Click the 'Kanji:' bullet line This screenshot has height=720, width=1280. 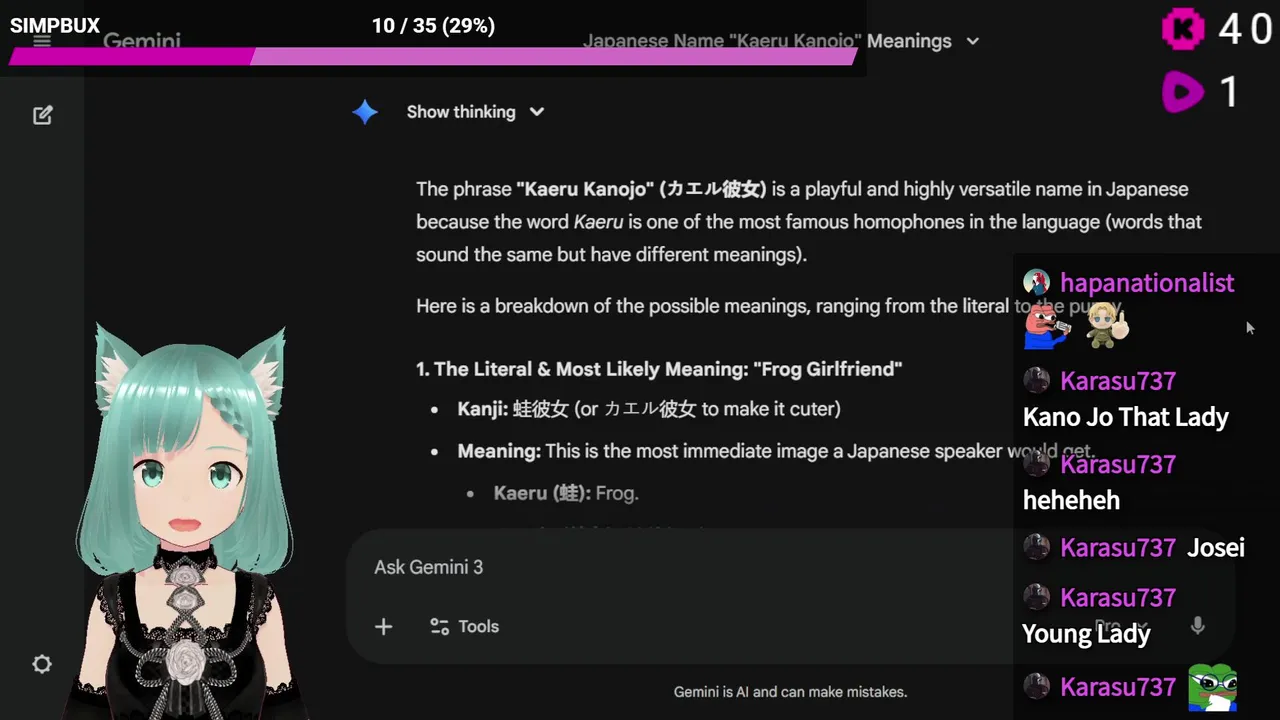649,409
